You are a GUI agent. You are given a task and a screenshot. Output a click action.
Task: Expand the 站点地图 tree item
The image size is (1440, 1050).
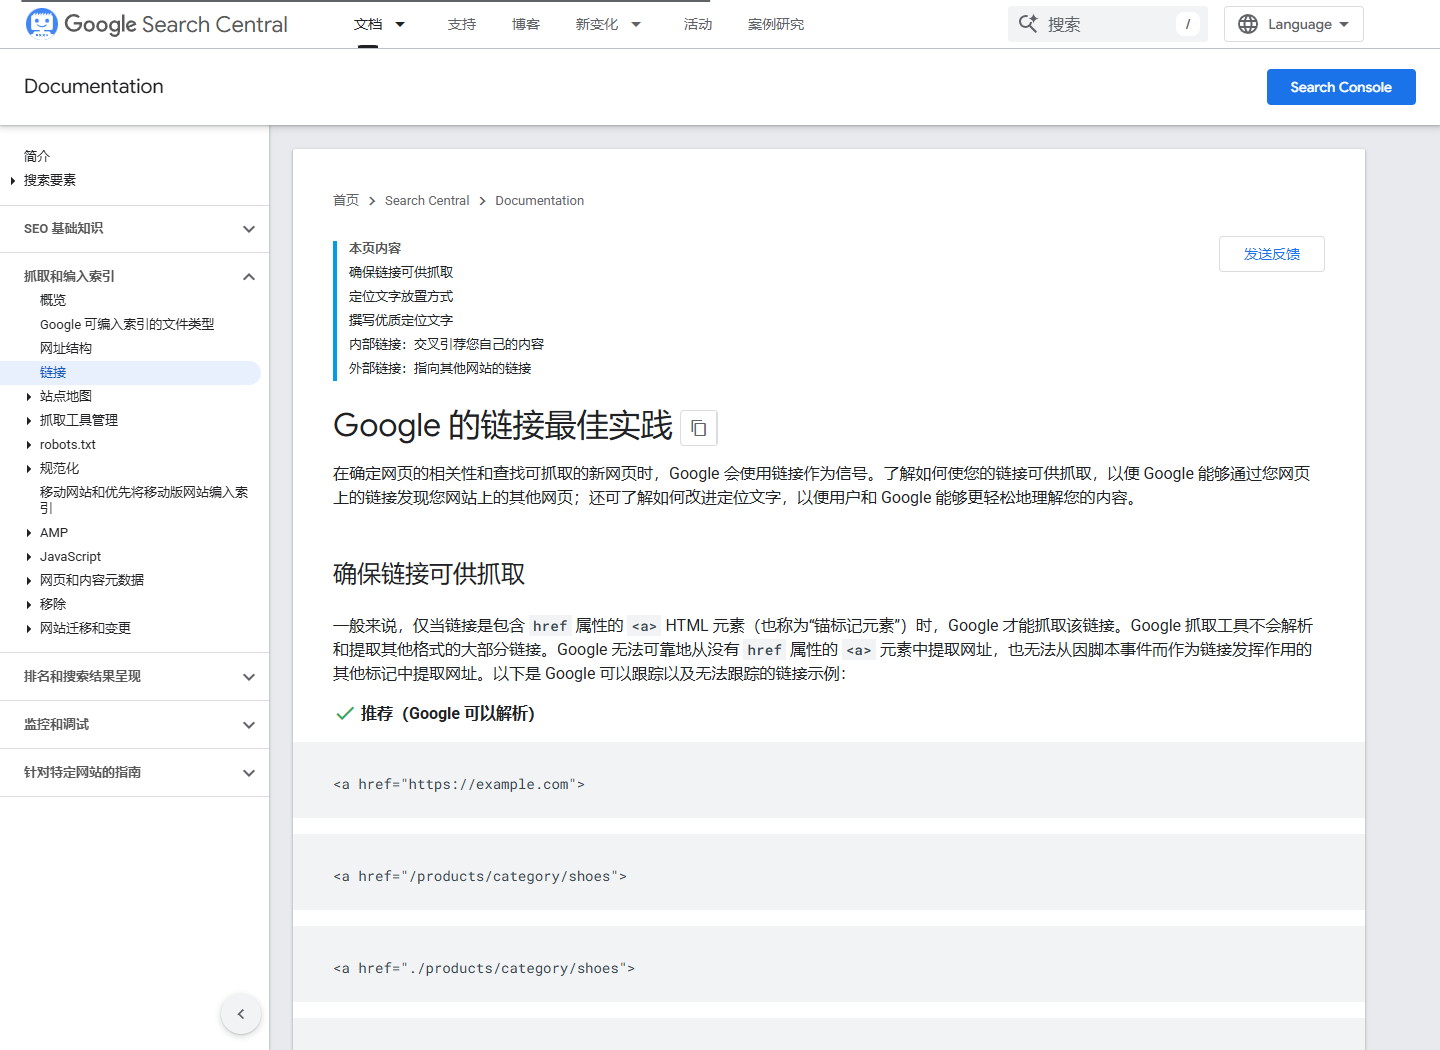click(29, 396)
